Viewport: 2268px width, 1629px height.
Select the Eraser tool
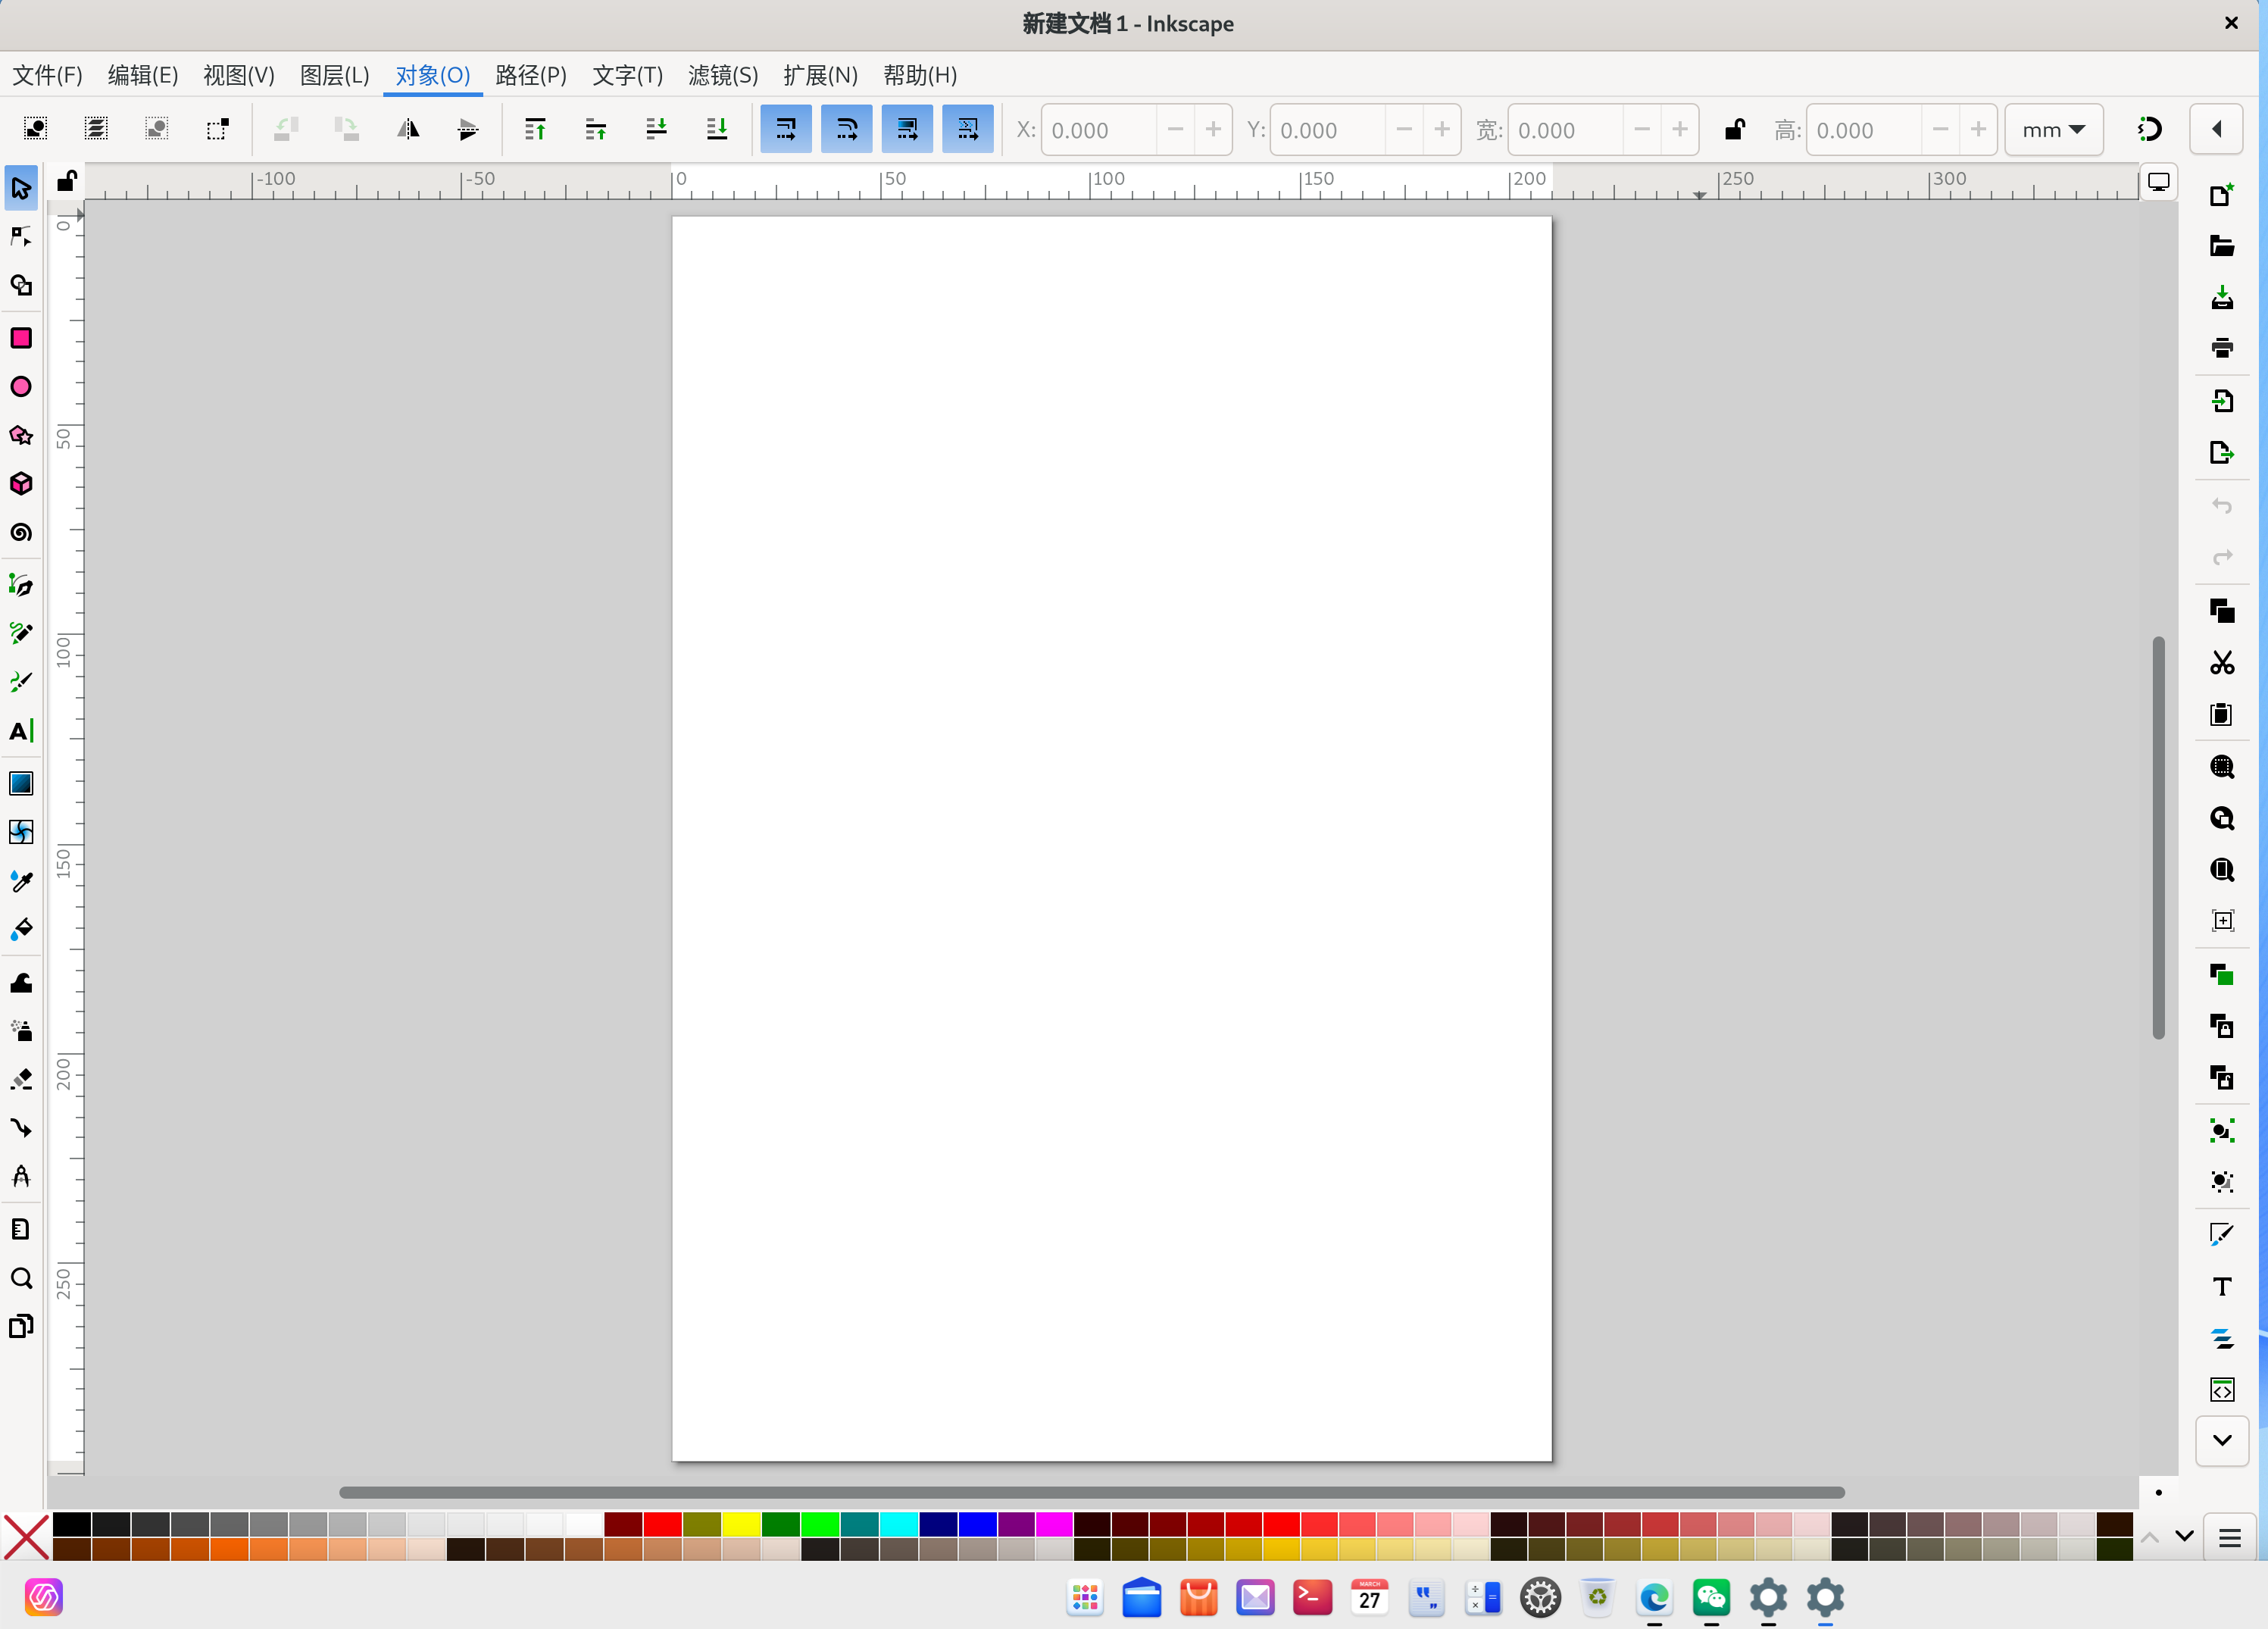tap(21, 1079)
